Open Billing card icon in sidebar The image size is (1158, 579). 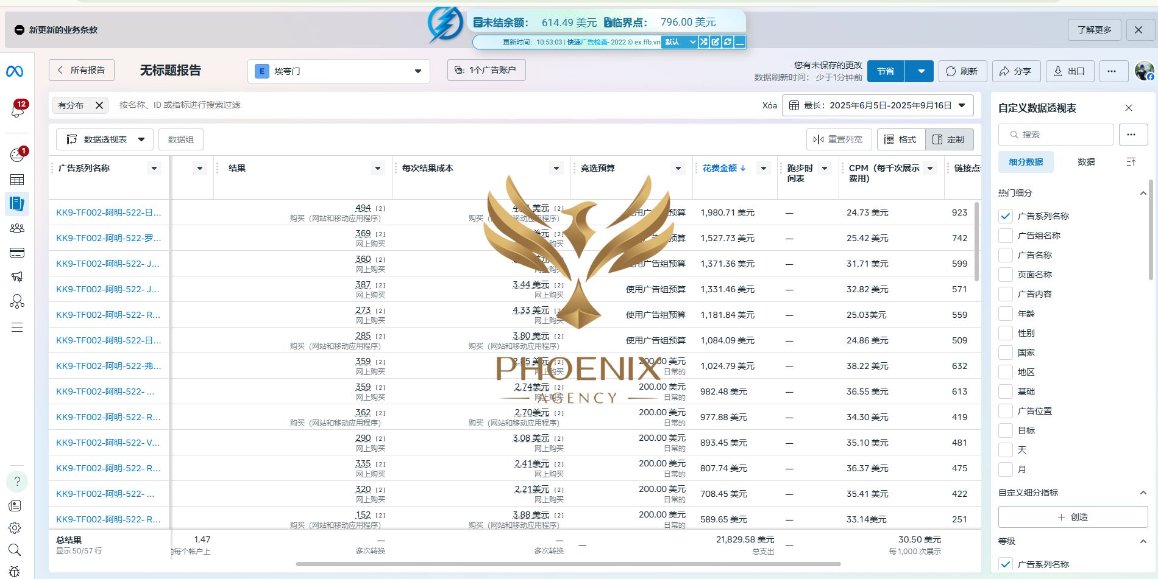(16, 253)
